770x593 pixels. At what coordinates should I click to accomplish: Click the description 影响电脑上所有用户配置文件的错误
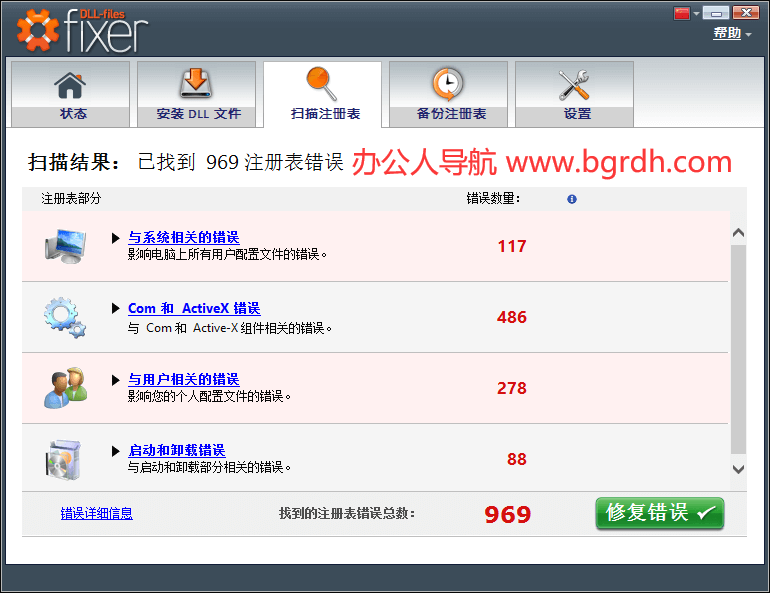point(227,254)
